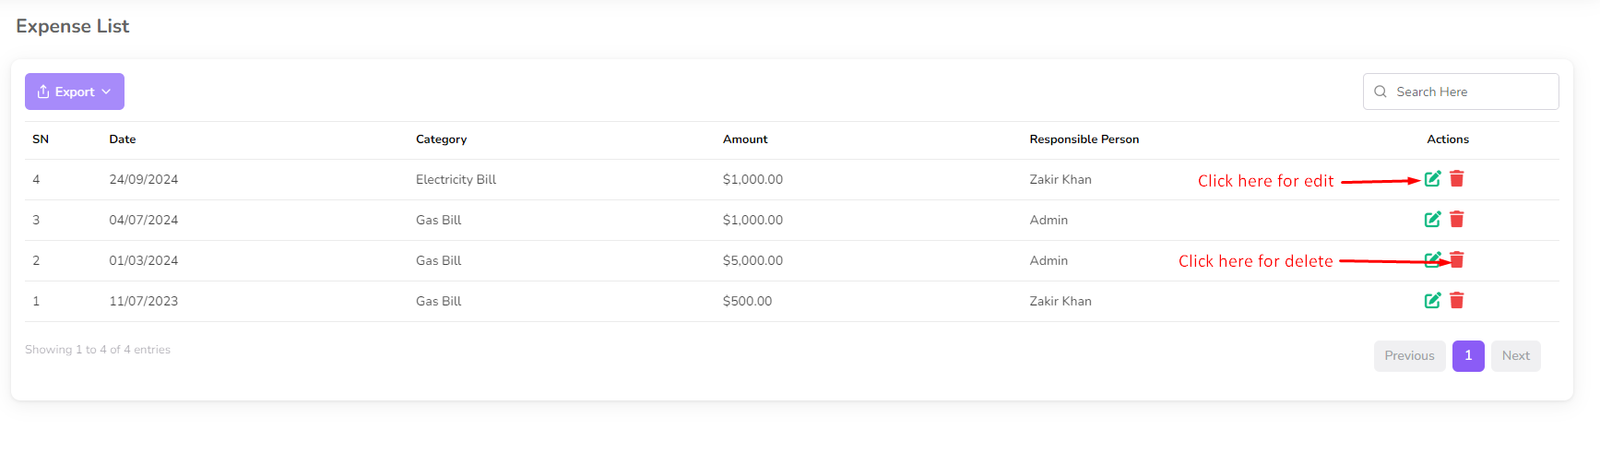
Task: Edit the 04/07/2024 Gas Bill expense
Action: click(1432, 219)
